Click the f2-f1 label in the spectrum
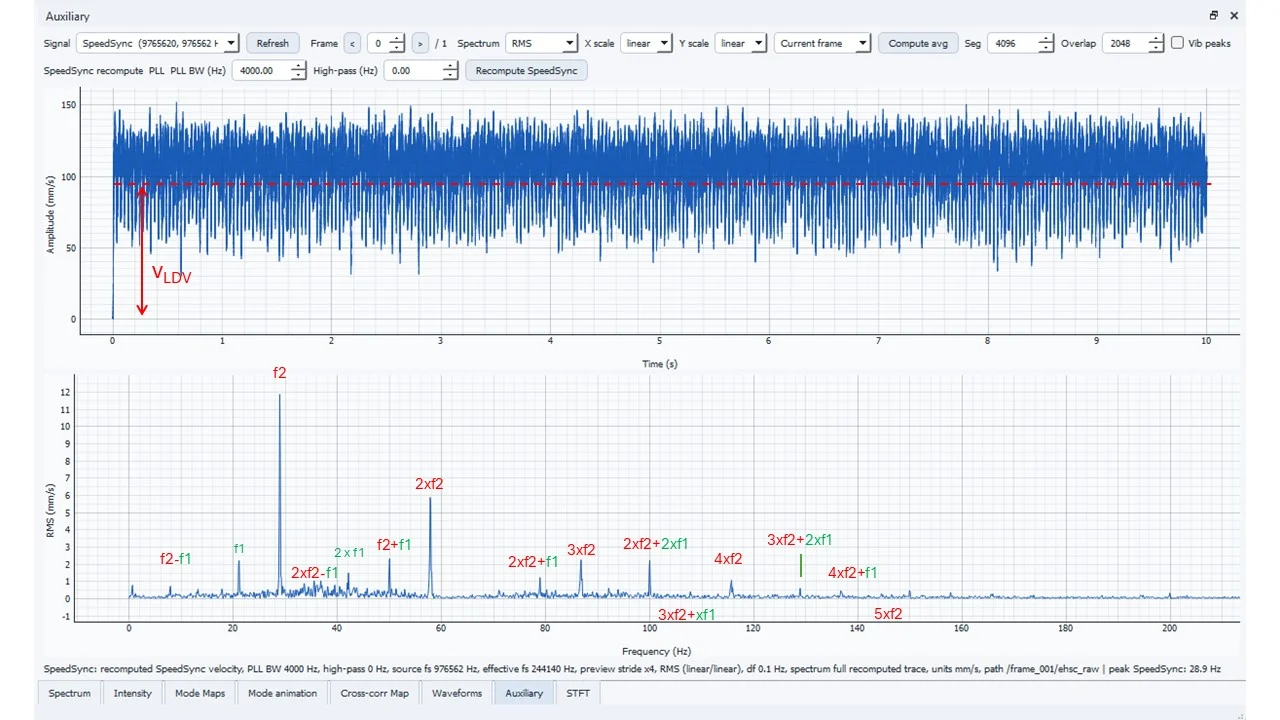This screenshot has width=1280, height=720. click(176, 559)
